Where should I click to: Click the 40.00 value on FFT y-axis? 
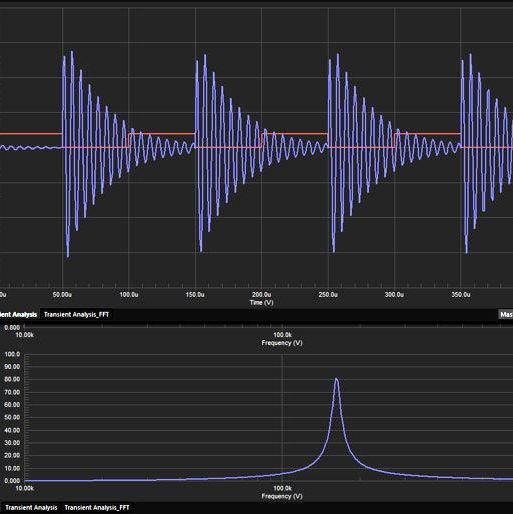(x=12, y=430)
